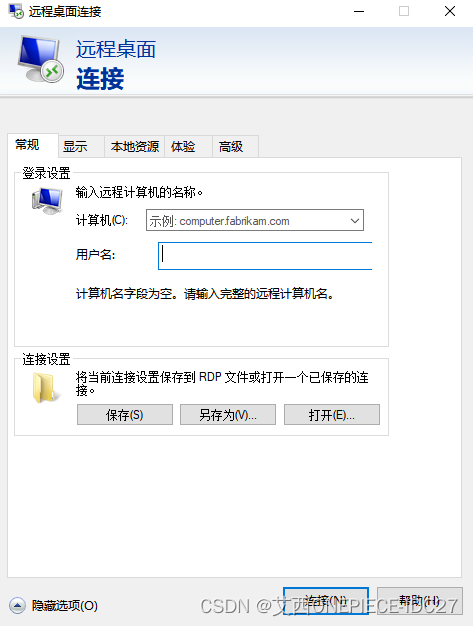473x626 pixels.
Task: Switch to the 常规 tab
Action: point(33,145)
